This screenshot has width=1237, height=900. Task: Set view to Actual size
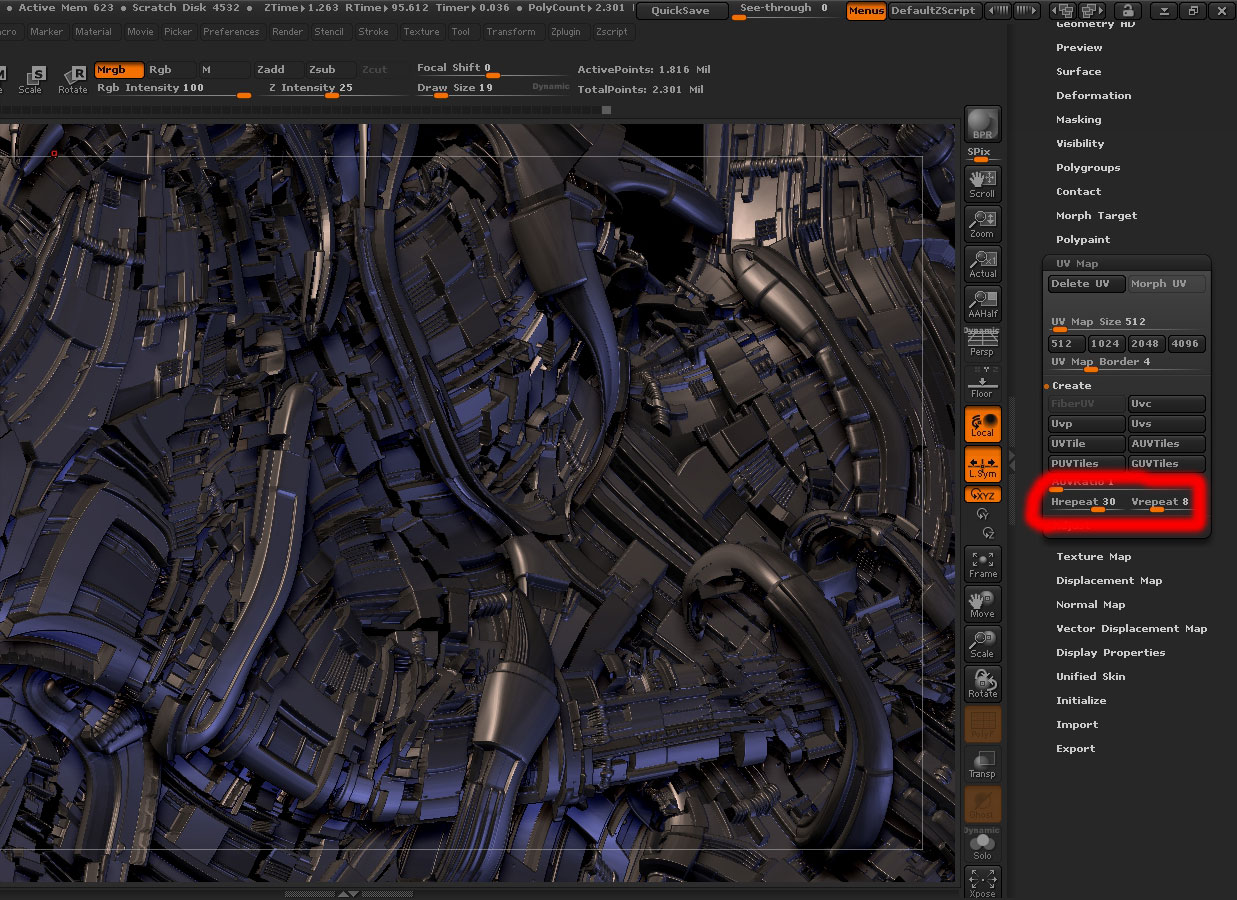pos(982,264)
